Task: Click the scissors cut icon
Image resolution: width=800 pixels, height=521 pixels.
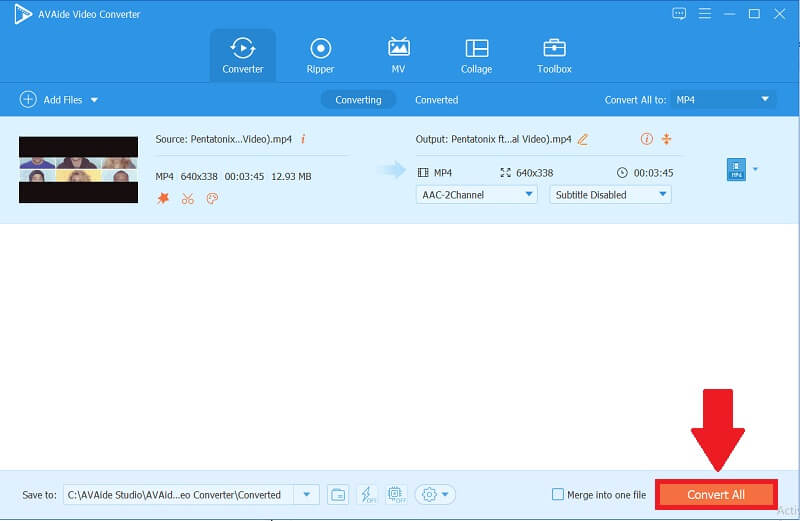Action: click(x=188, y=199)
